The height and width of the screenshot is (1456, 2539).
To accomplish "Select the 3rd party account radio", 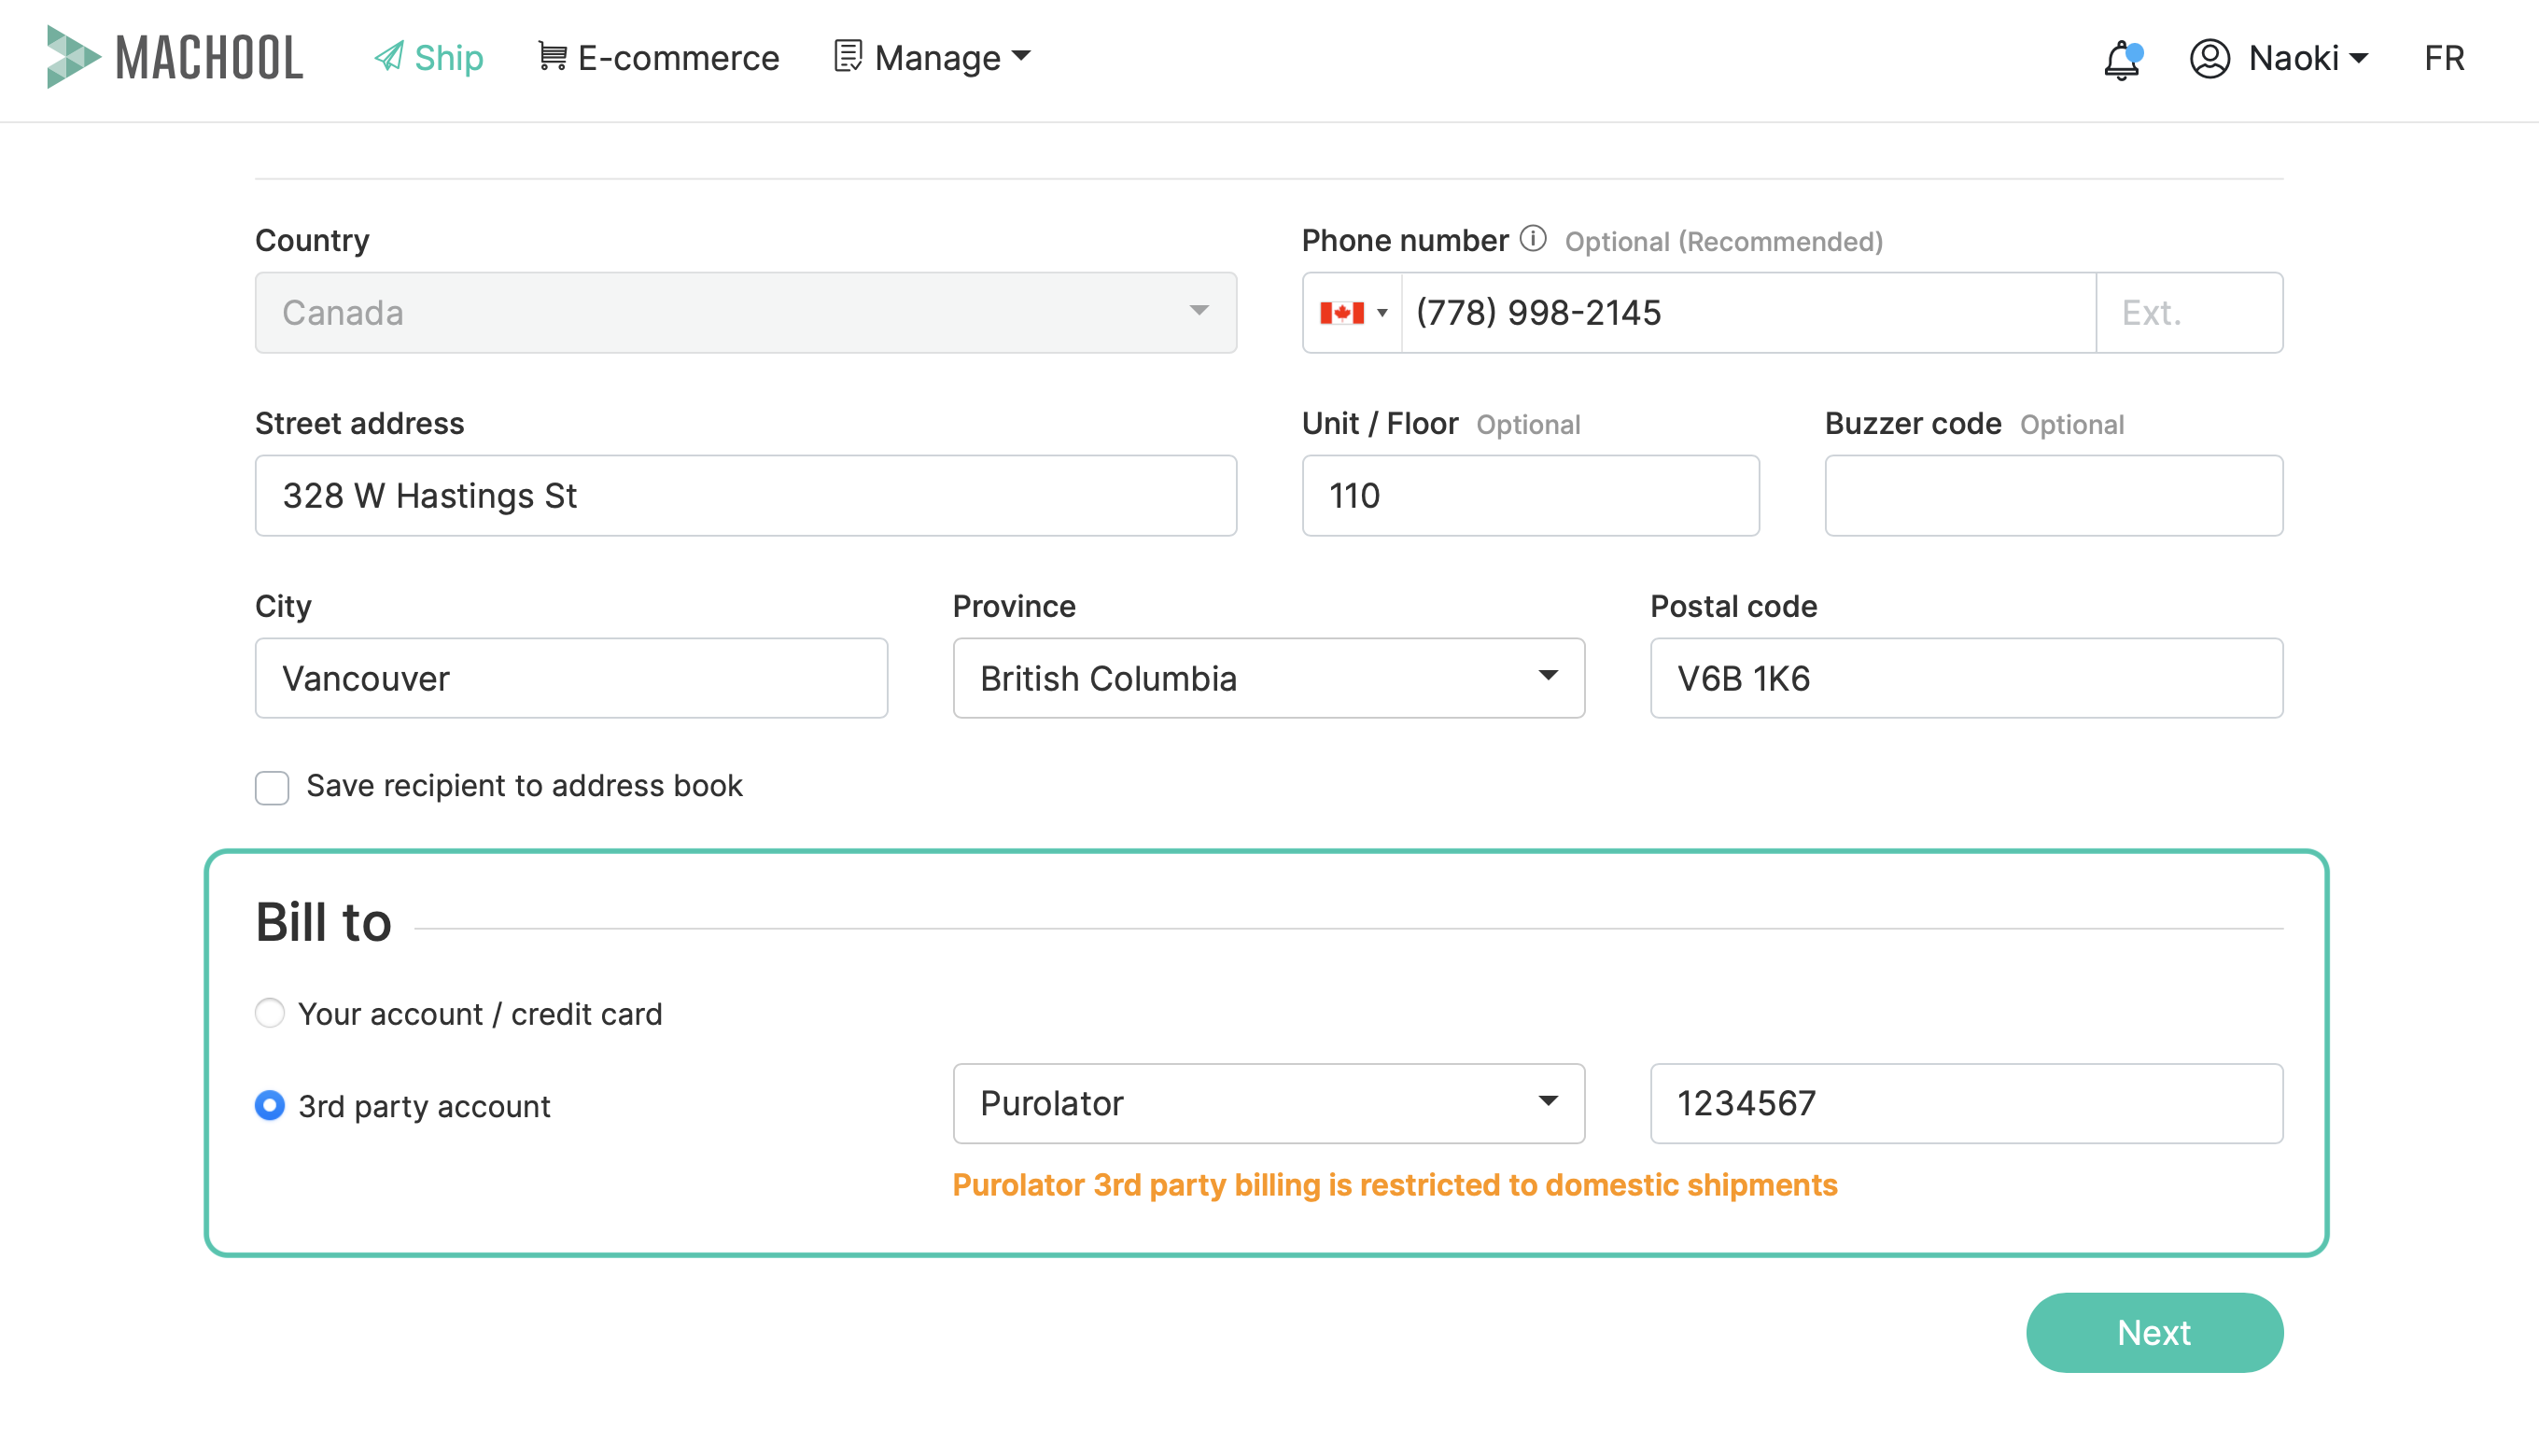I will pyautogui.click(x=270, y=1105).
